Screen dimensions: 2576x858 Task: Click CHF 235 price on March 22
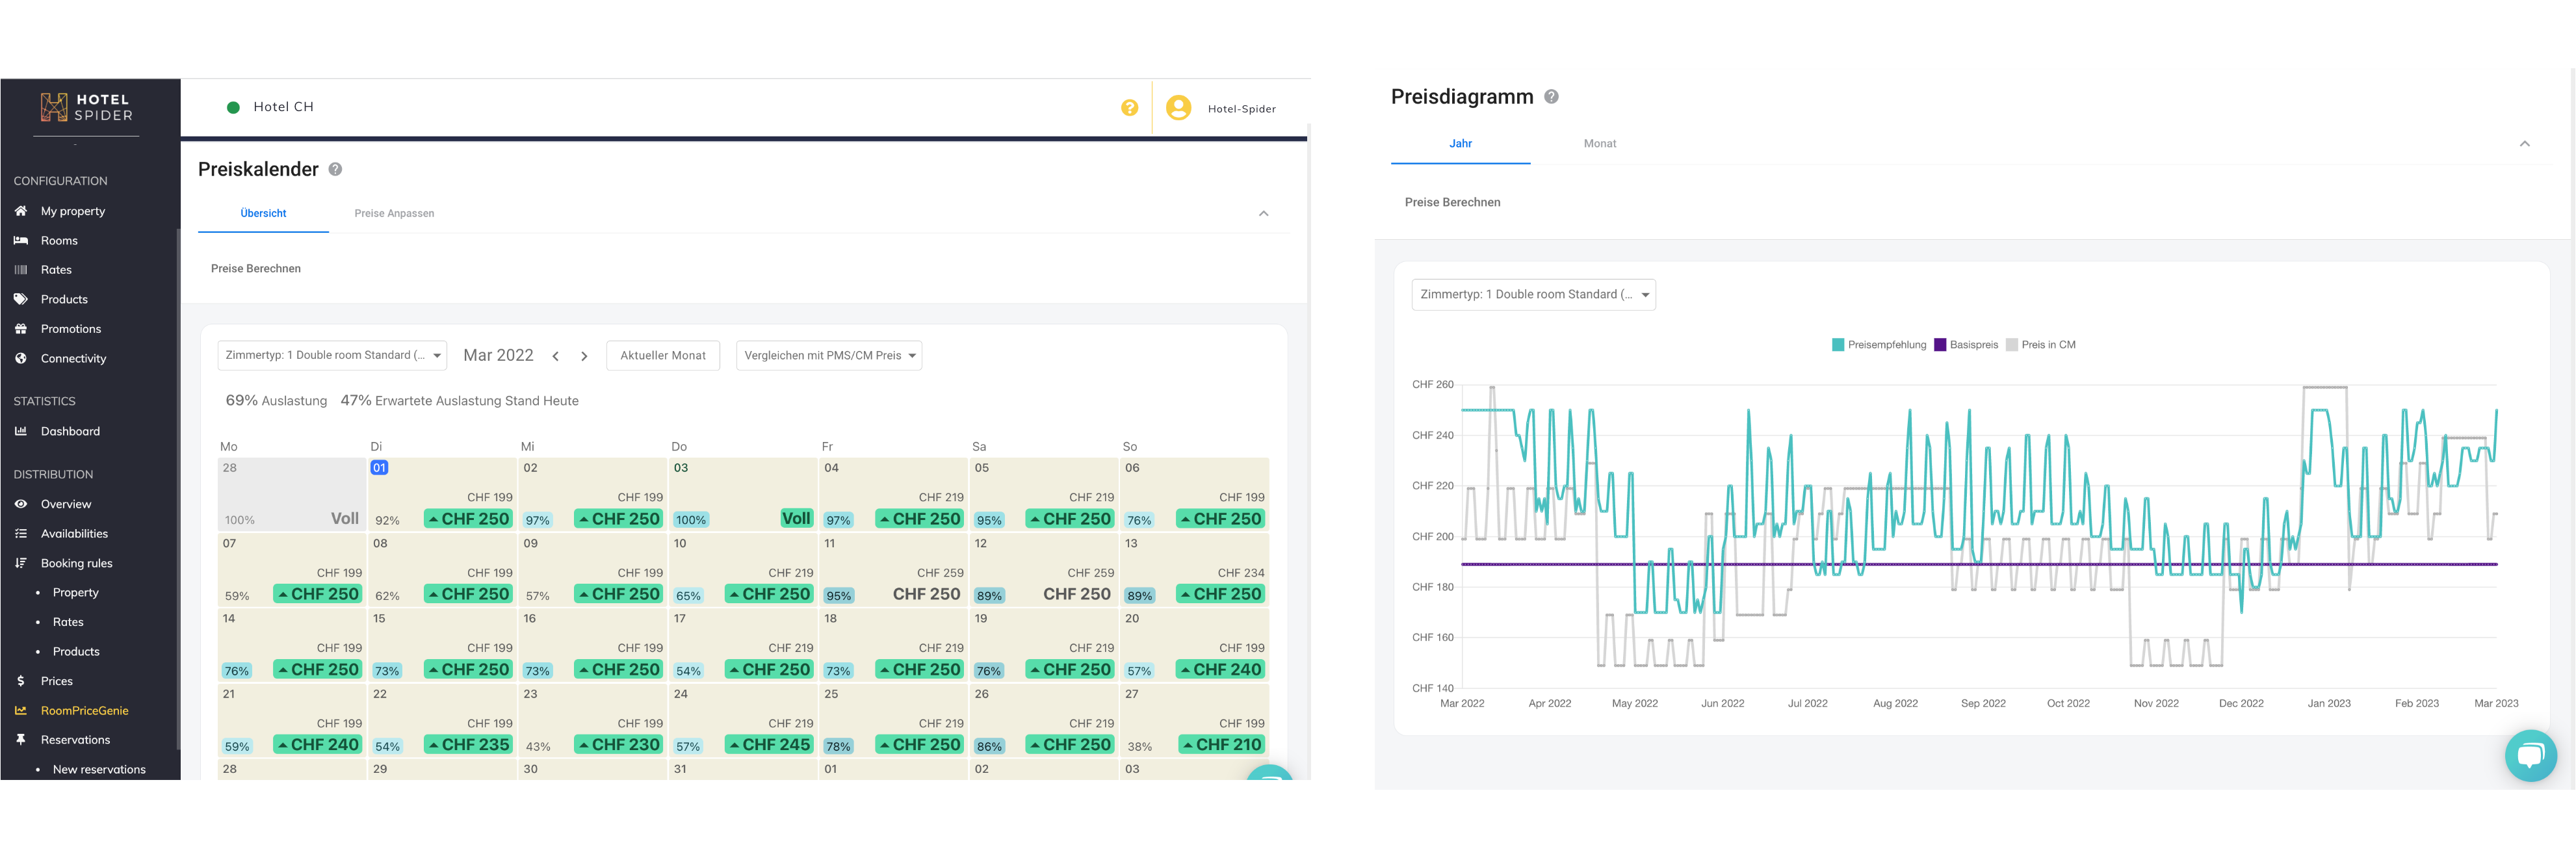(468, 745)
